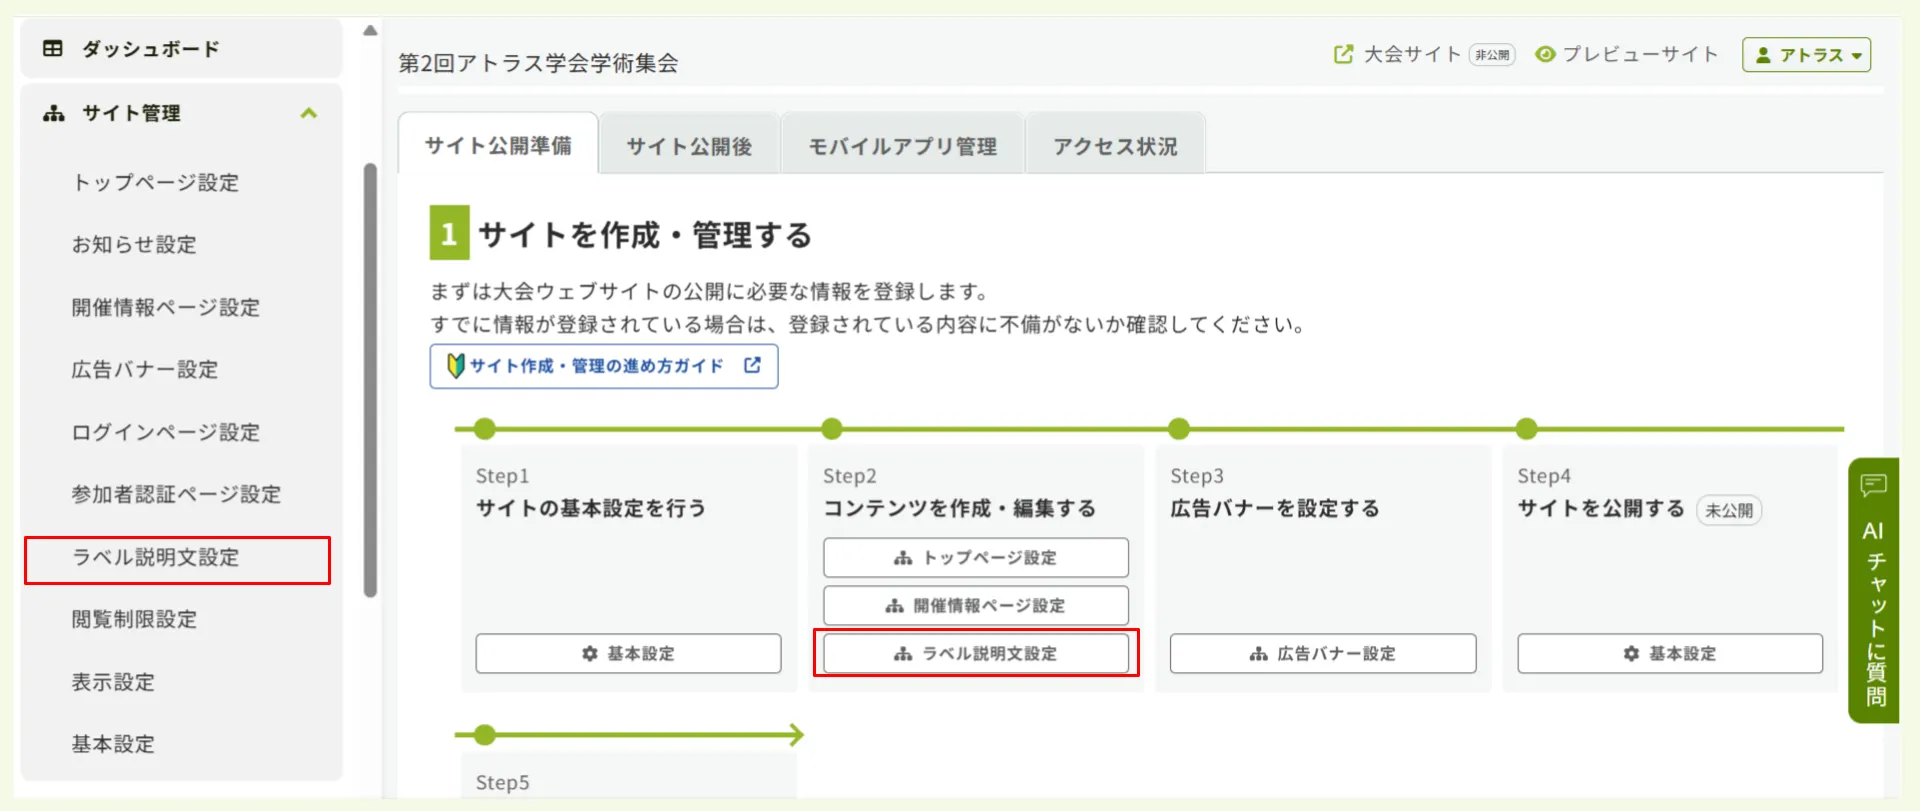Click the Step3 timeline dot
Screen dimensions: 1920x811
1179,429
